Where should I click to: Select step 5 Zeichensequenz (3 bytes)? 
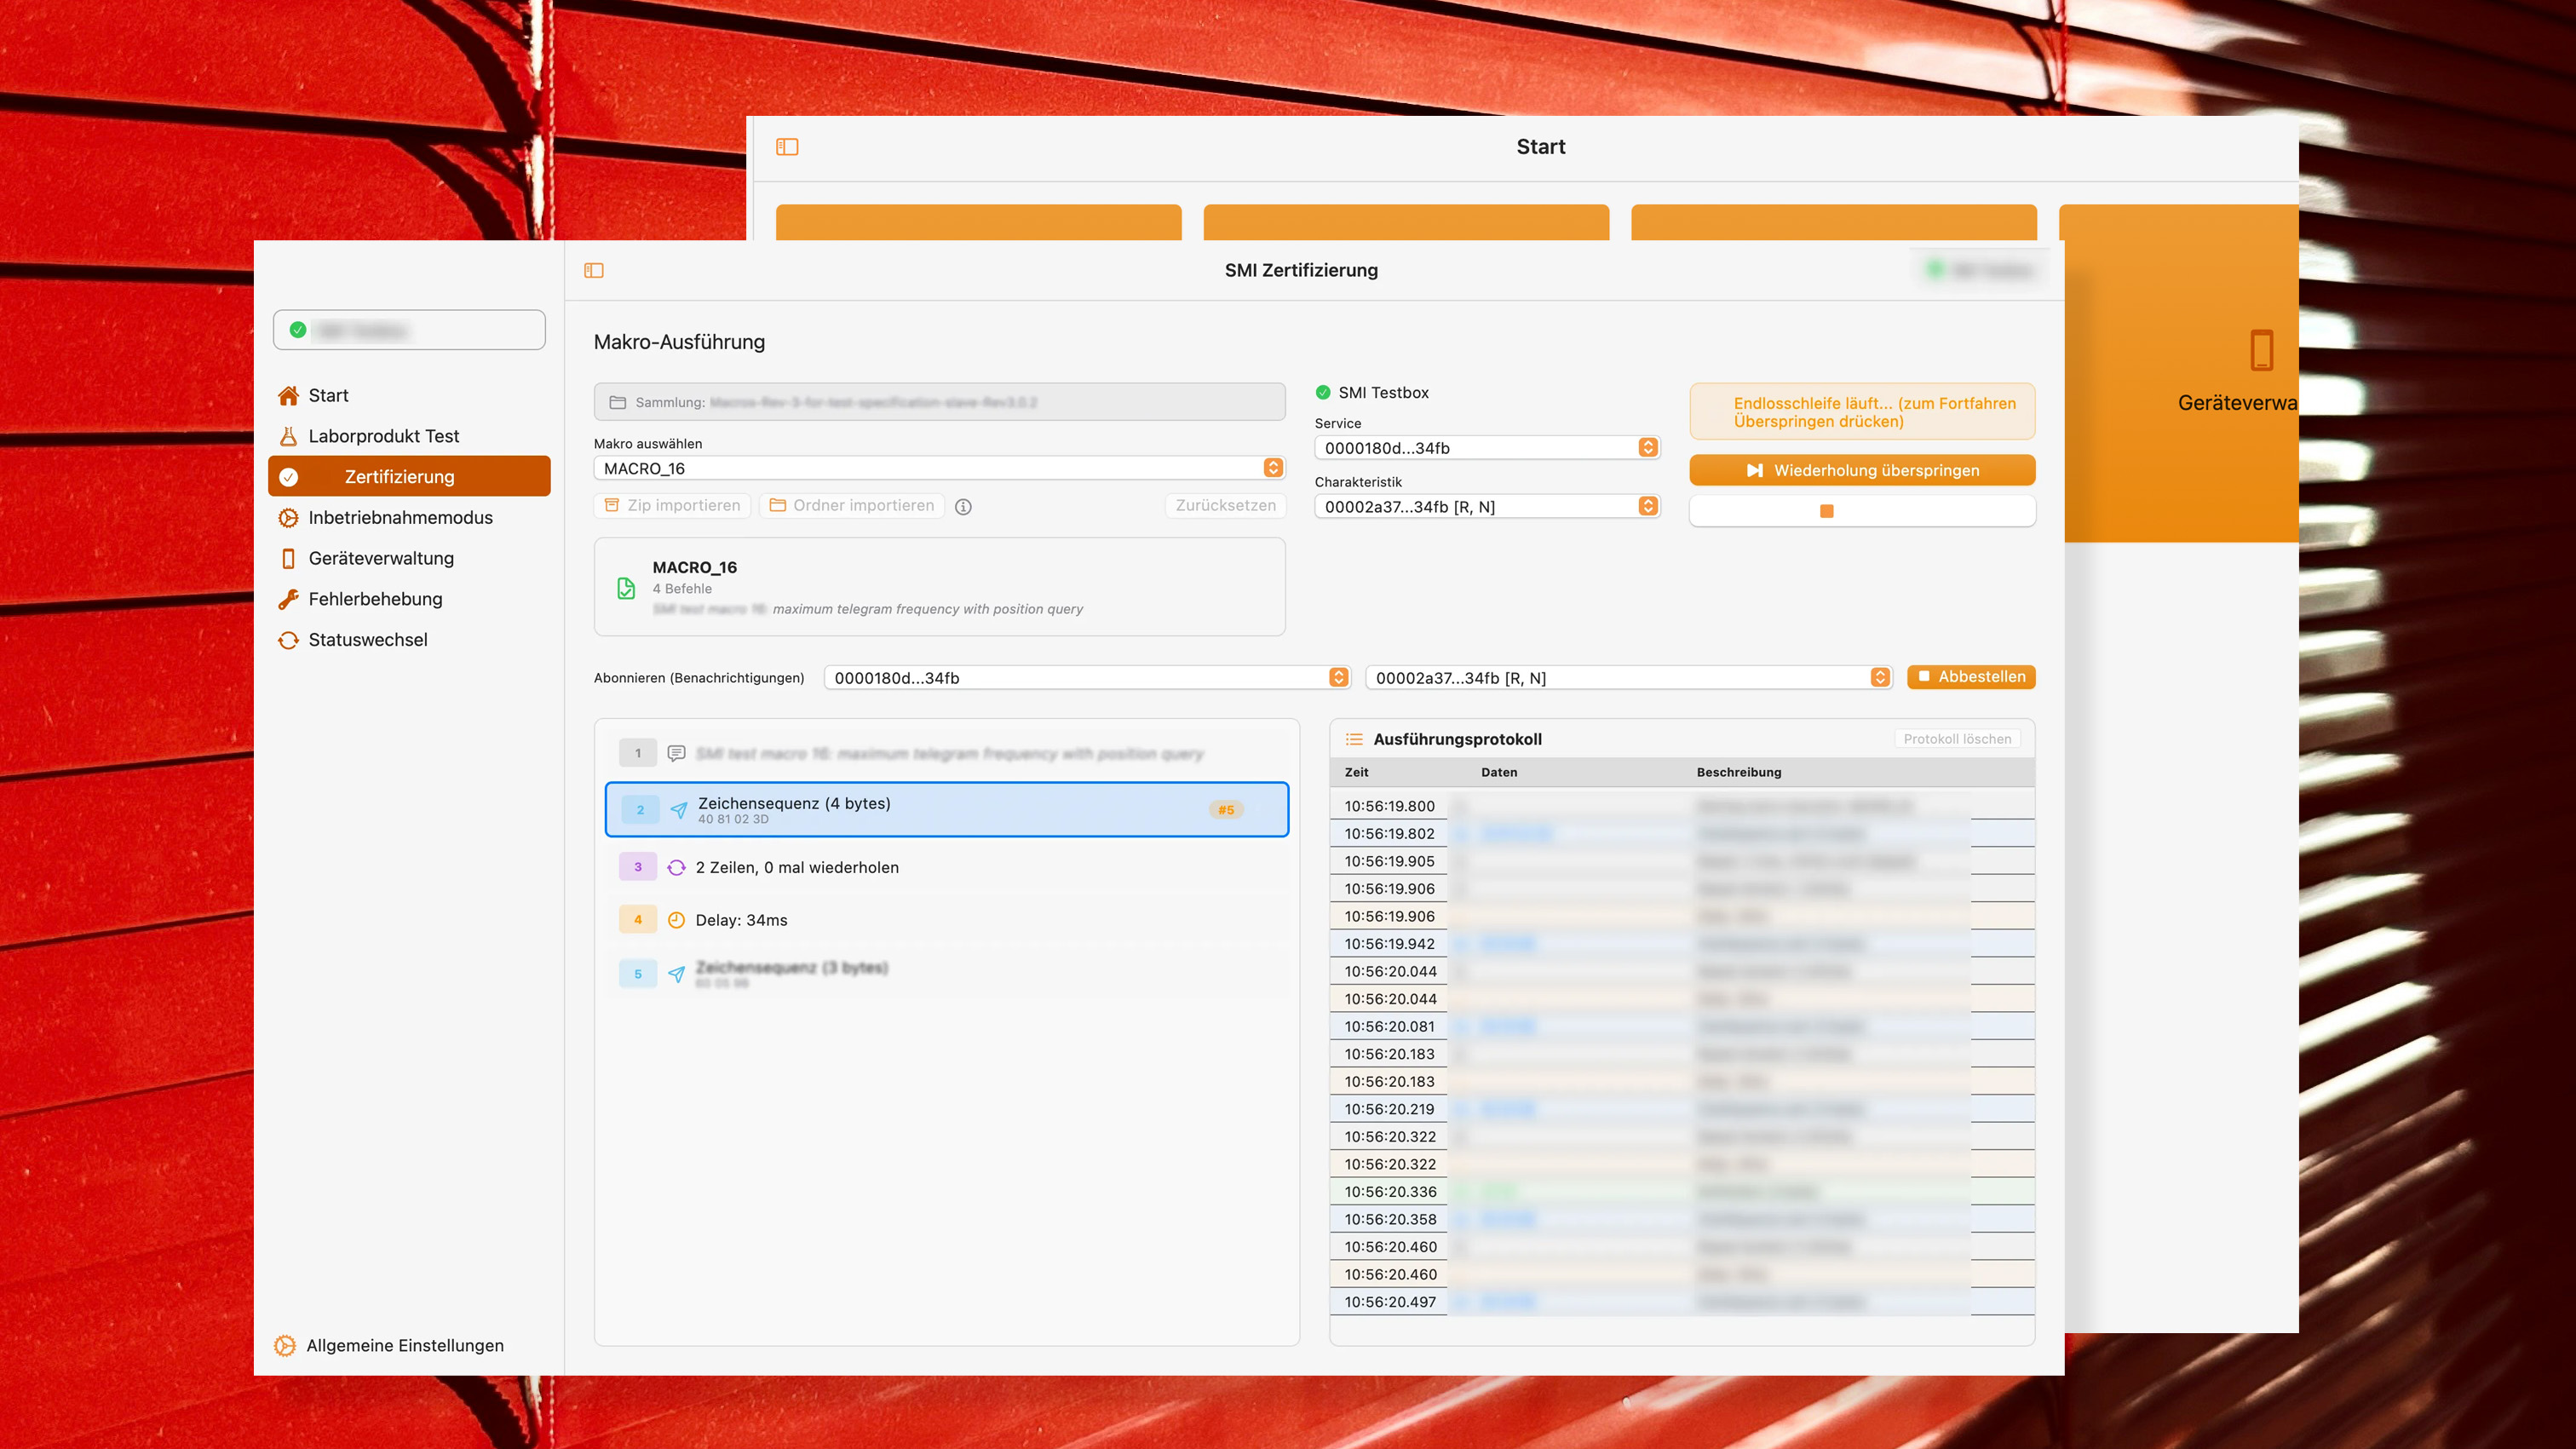click(946, 973)
